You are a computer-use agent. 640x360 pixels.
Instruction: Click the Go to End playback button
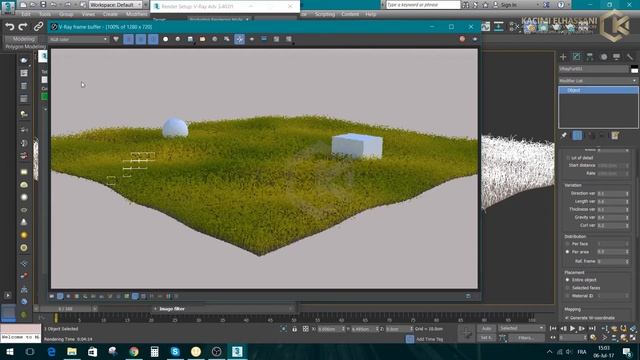click(592, 329)
